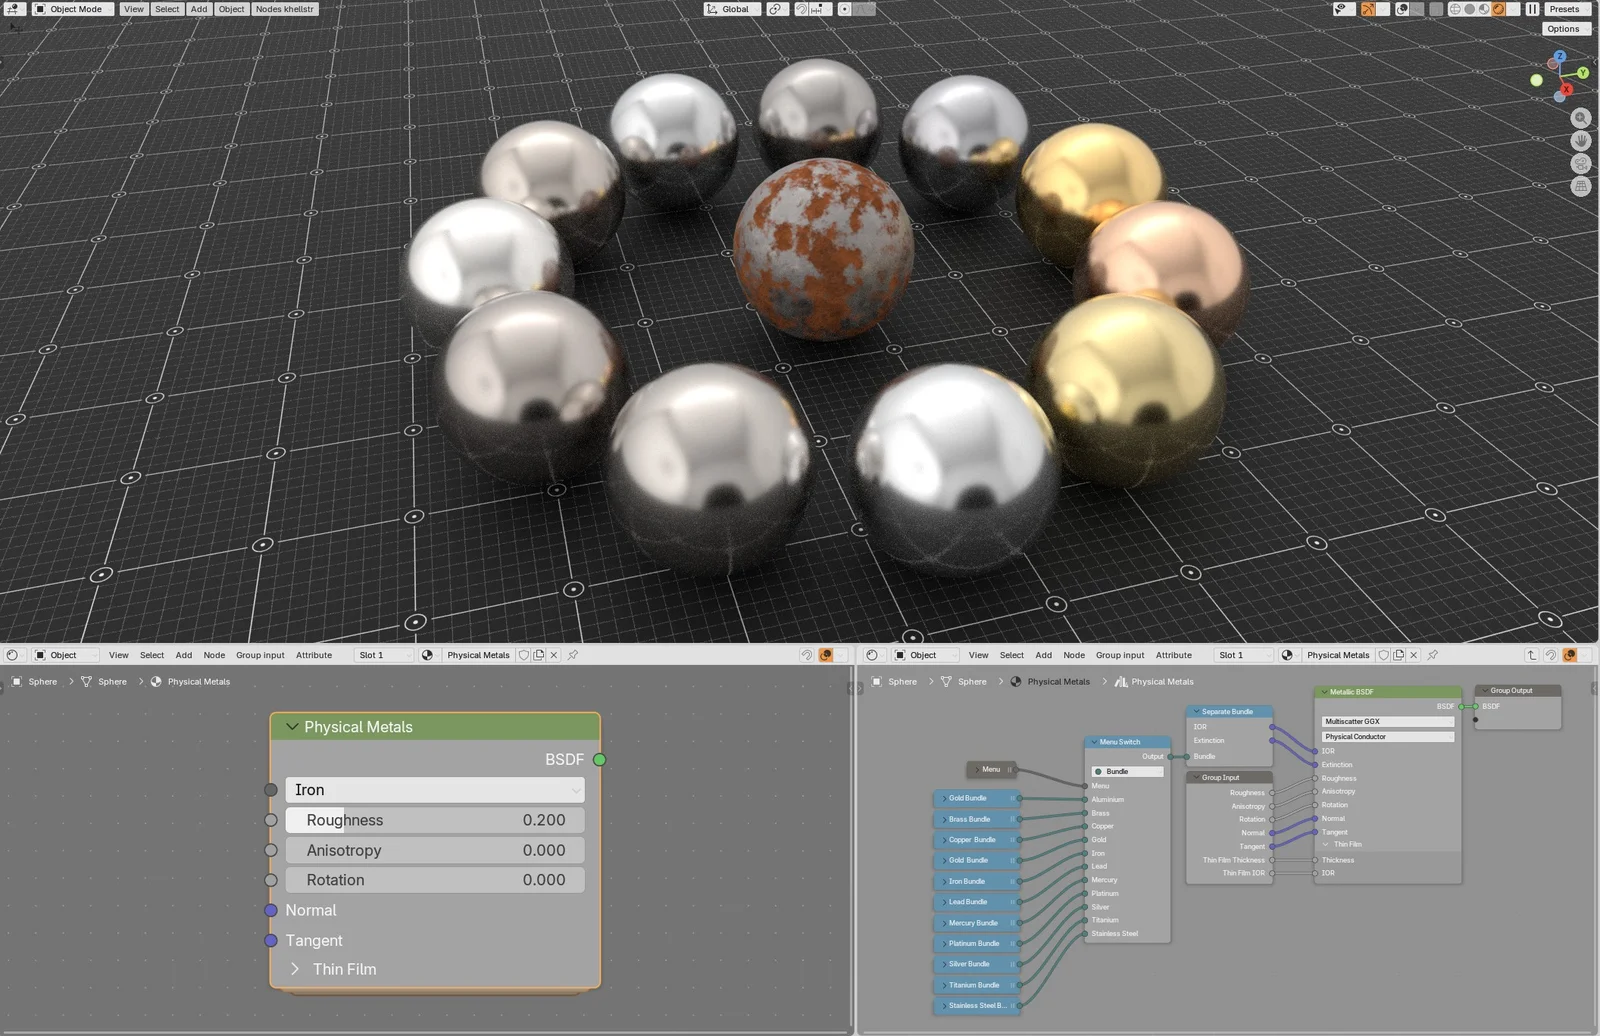Click the BSDF output socket on Physical Metals

click(599, 760)
